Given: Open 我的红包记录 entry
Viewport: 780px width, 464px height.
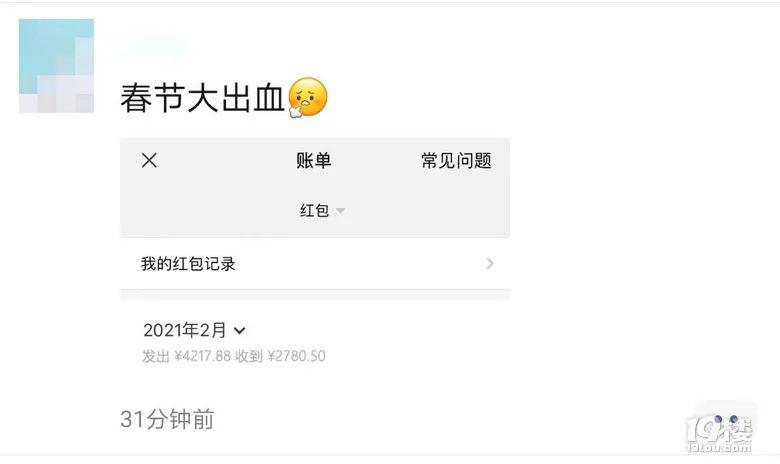Looking at the screenshot, I should 315,264.
